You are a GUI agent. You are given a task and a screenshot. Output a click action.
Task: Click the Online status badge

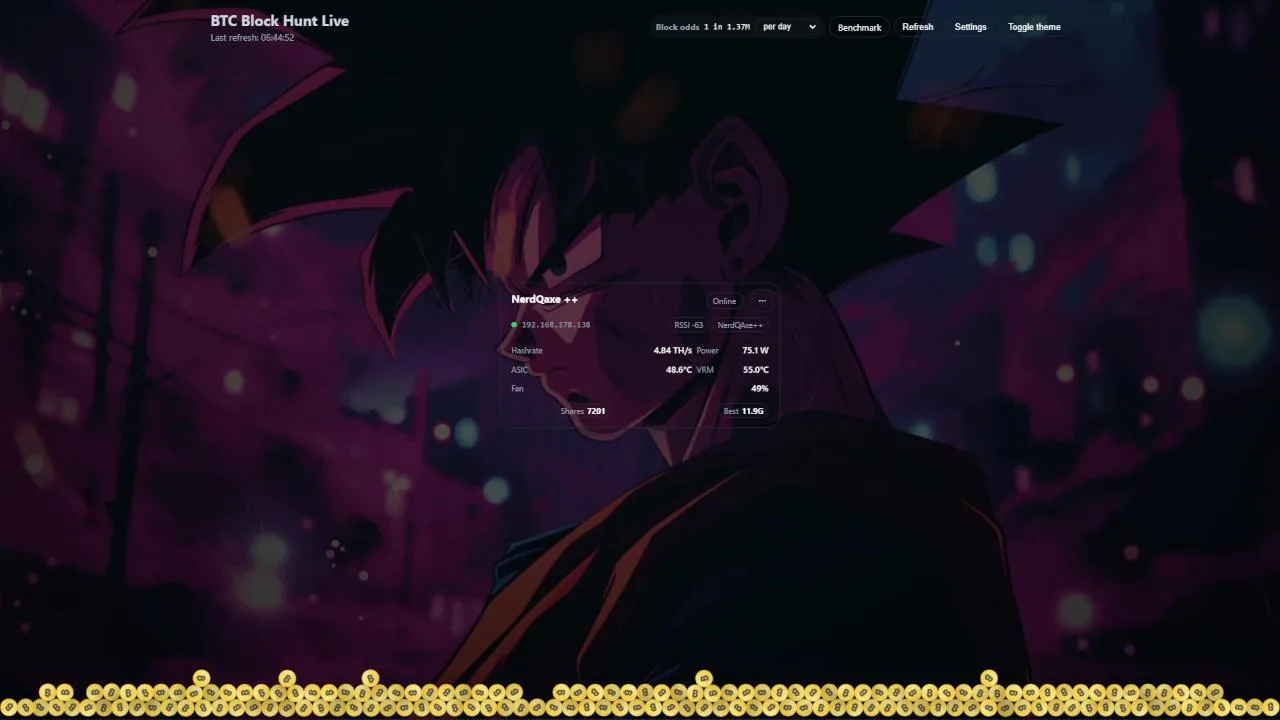[x=724, y=301]
